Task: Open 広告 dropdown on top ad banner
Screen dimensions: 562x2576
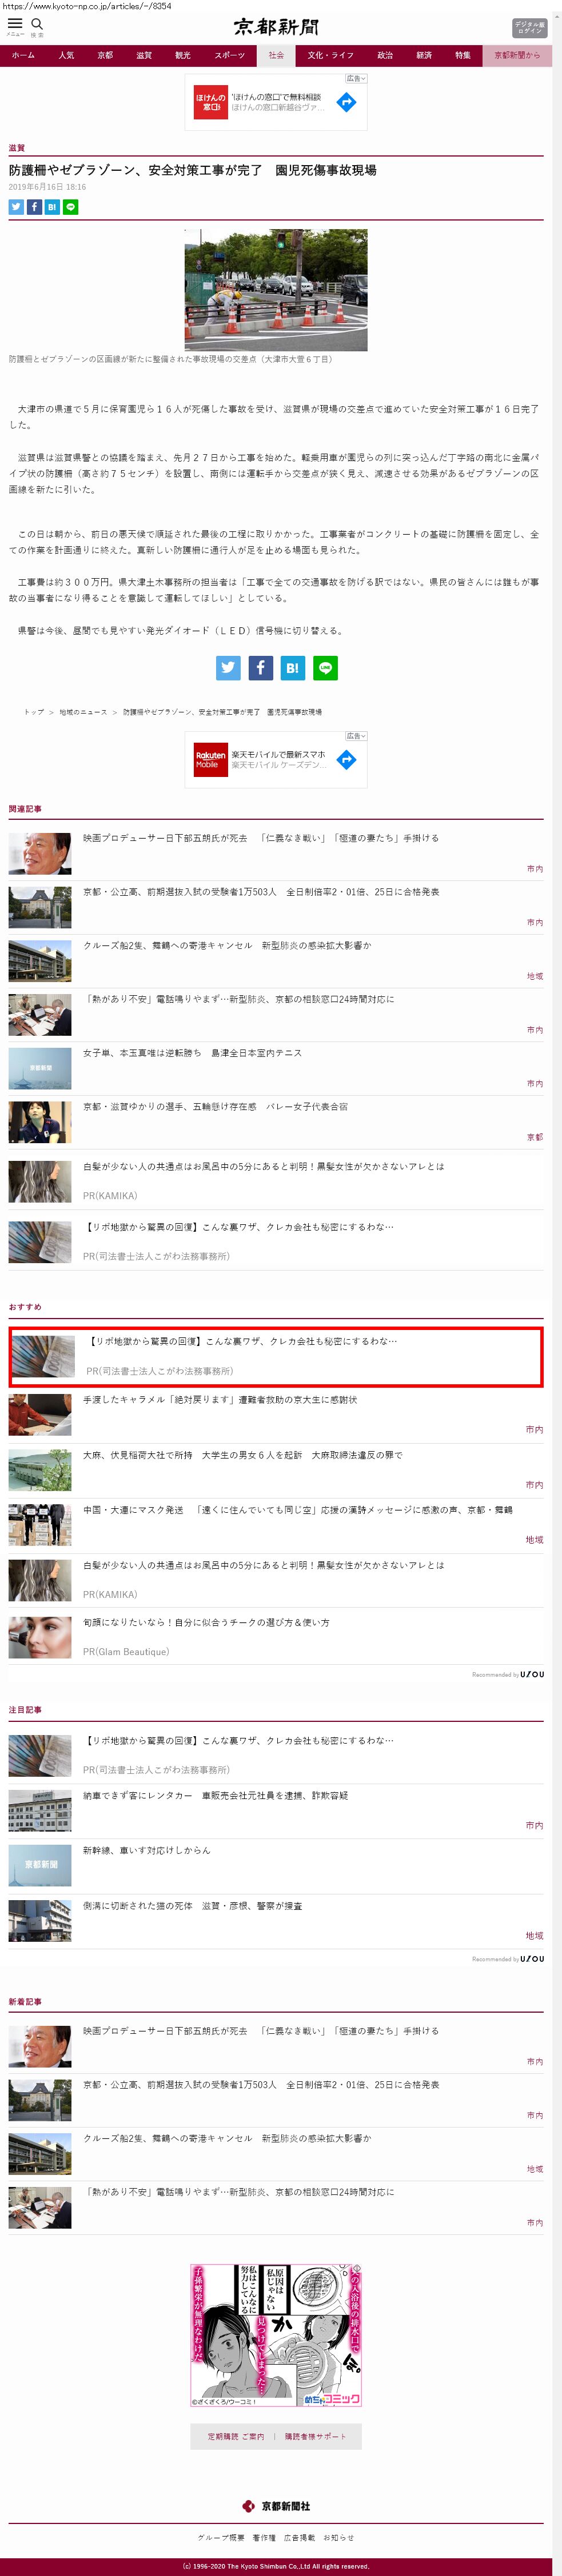Action: click(356, 78)
